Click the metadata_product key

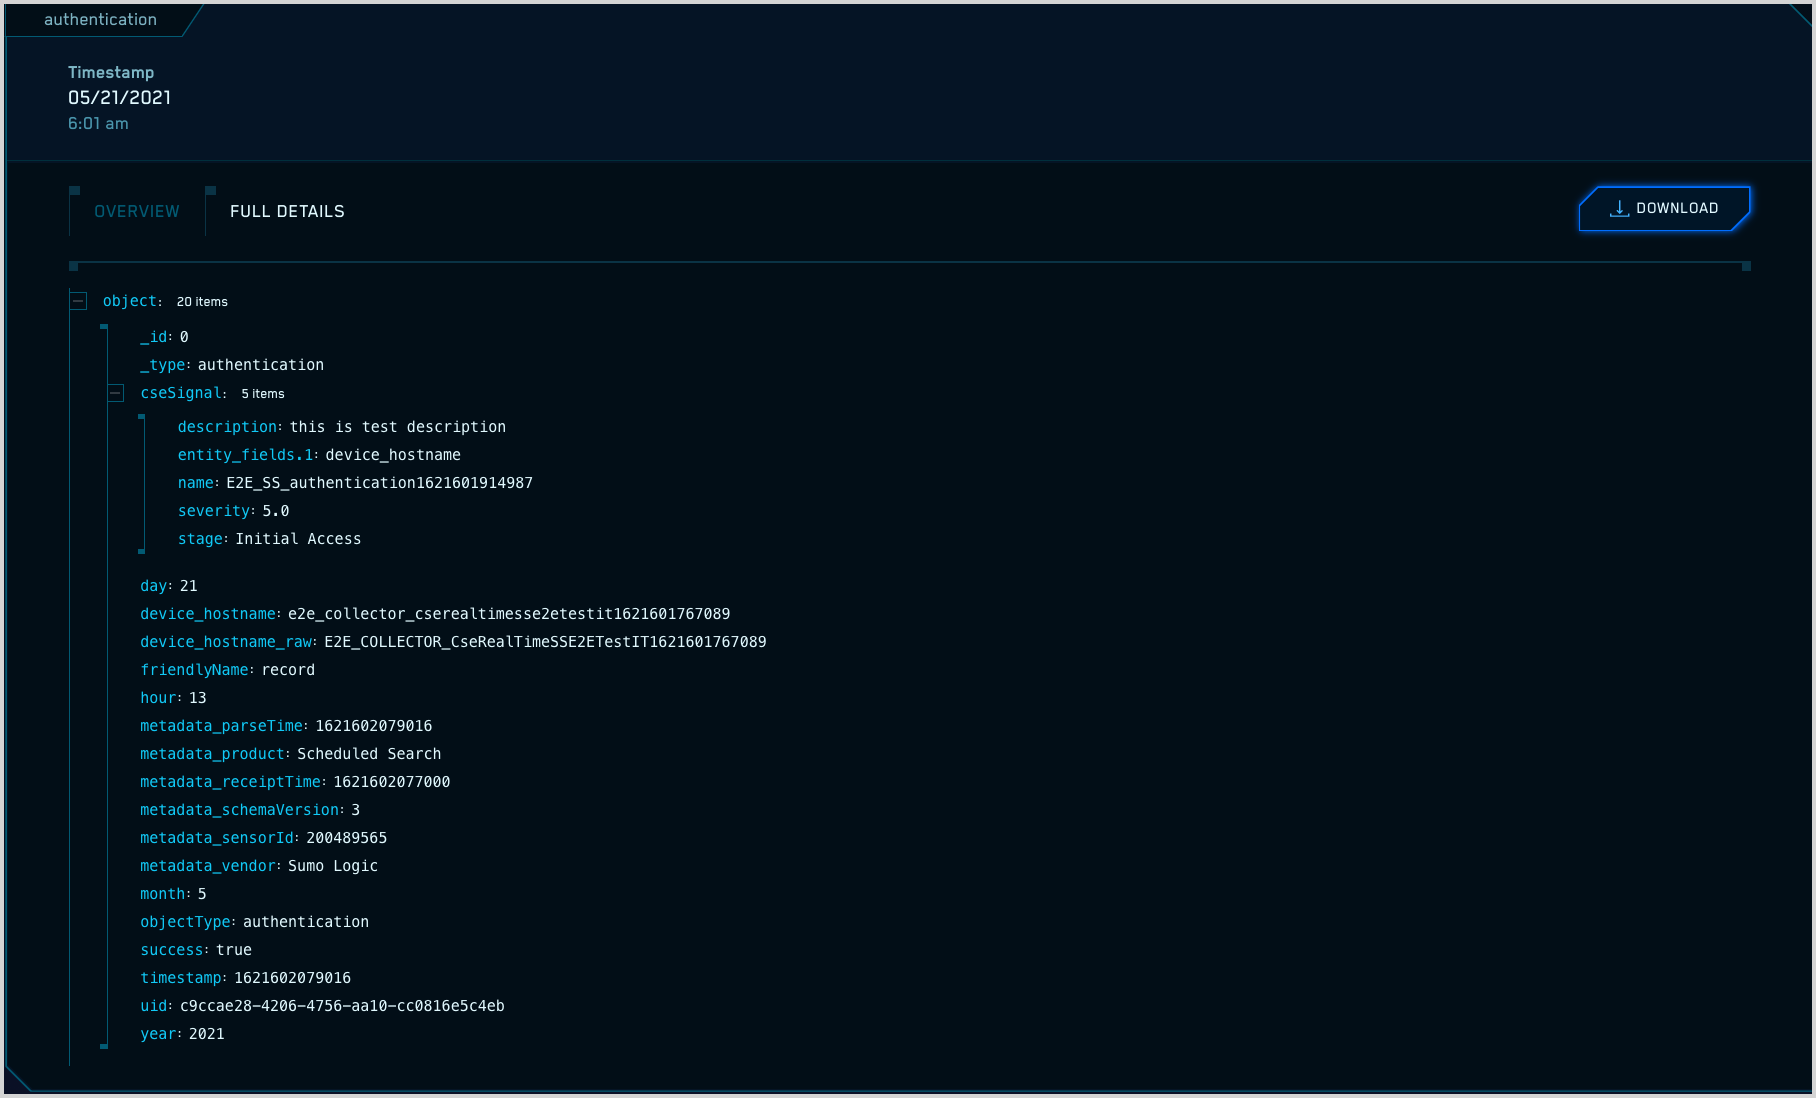[x=212, y=754]
